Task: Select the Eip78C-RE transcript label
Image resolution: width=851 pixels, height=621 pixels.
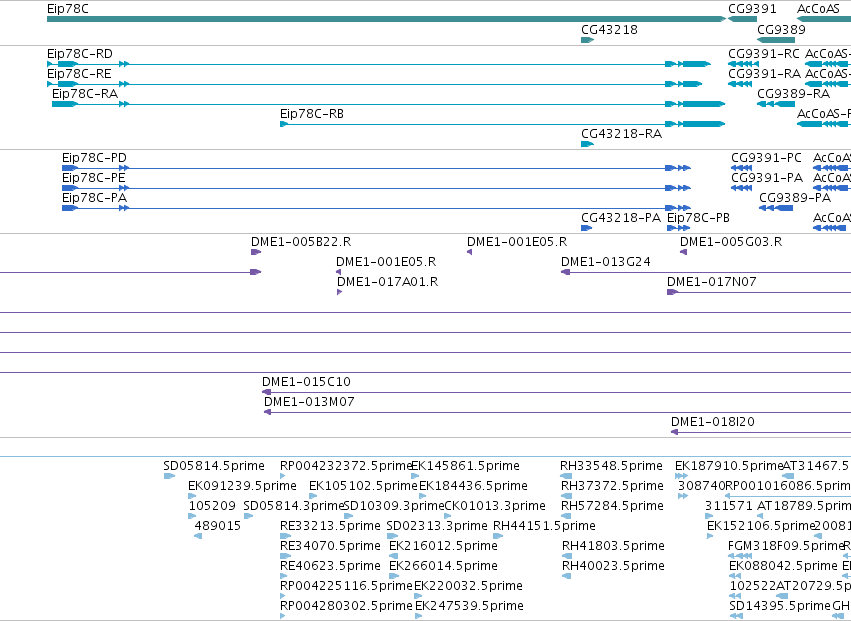Action: (79, 74)
